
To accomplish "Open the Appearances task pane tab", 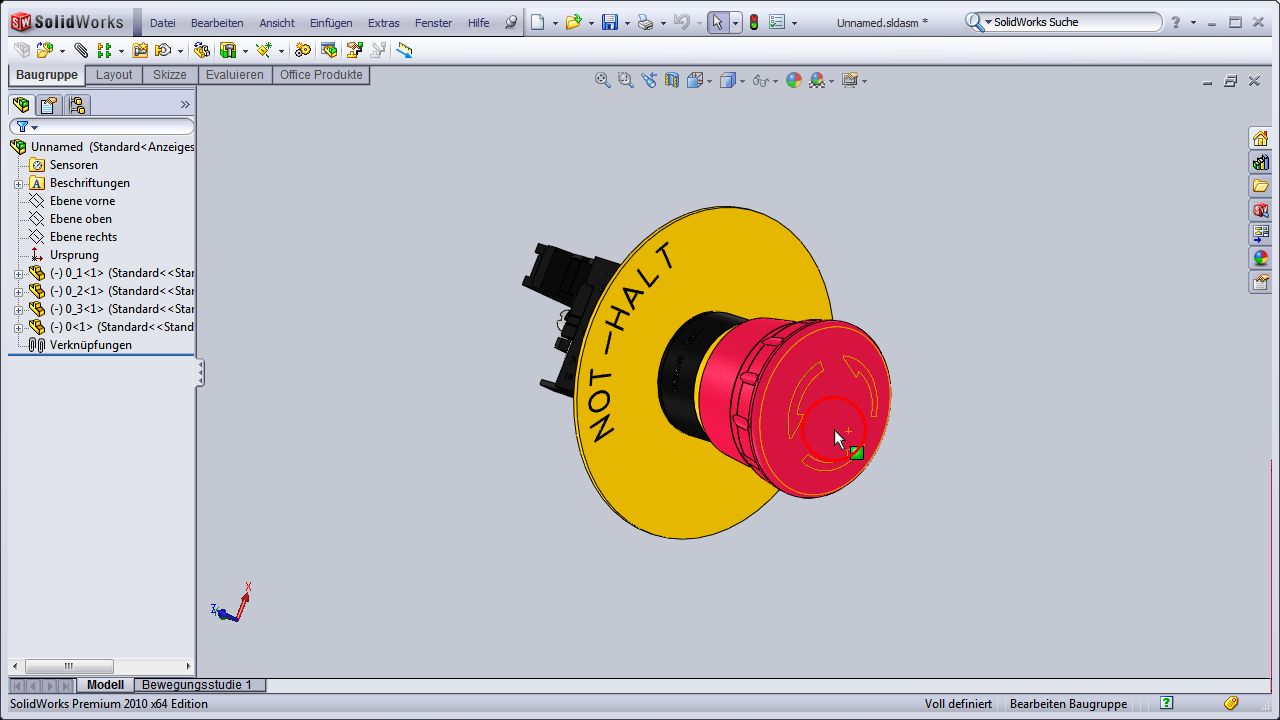I will (1260, 258).
